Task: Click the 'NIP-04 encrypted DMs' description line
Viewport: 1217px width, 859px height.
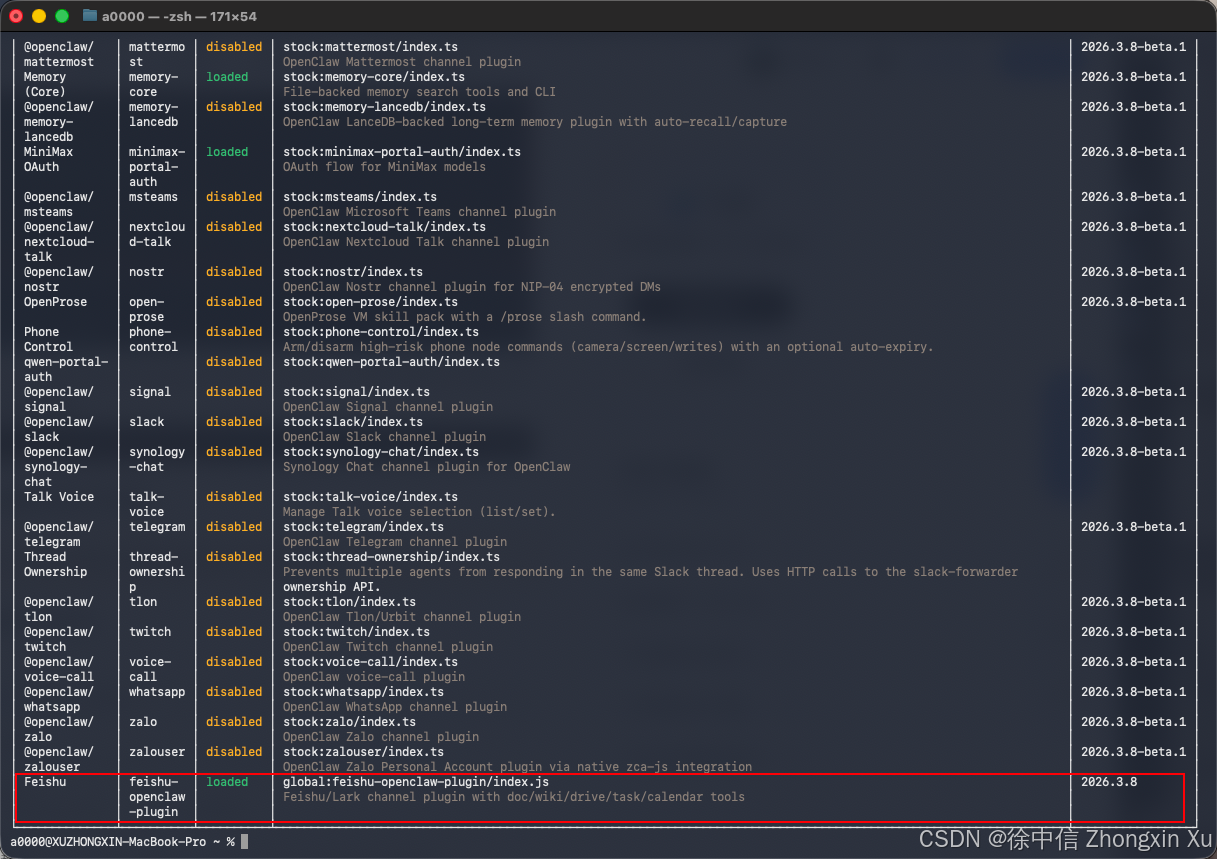Action: [x=472, y=287]
